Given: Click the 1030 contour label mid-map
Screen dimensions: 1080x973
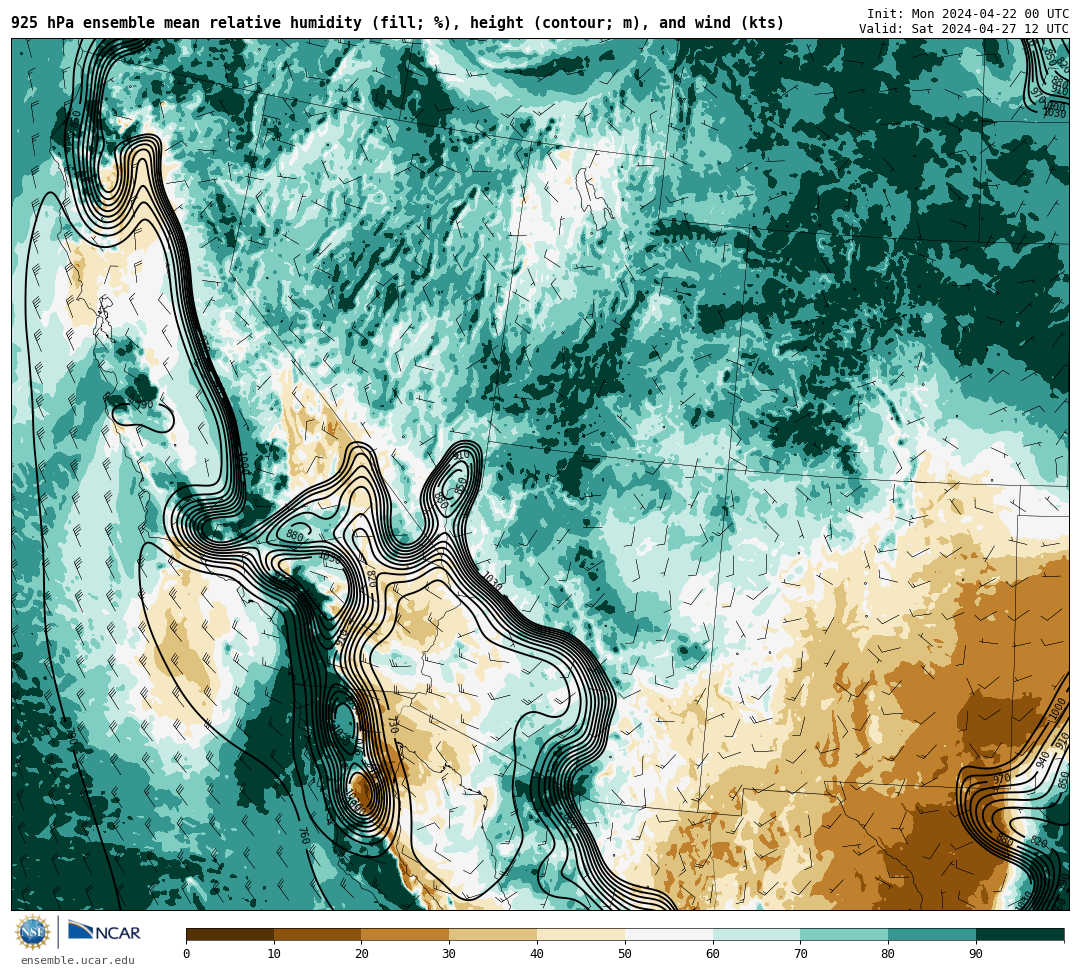Looking at the screenshot, I should (492, 580).
